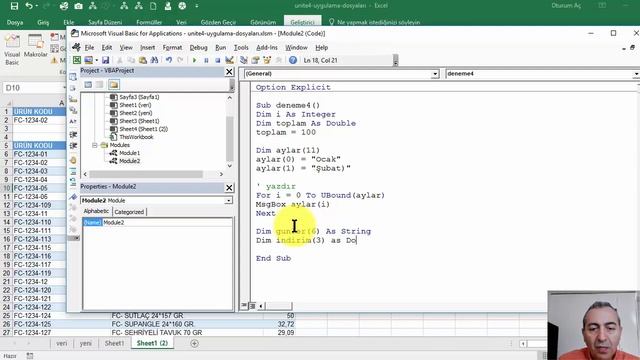Collapse the Modules folder in project tree
The image size is (640, 360).
pos(95,145)
